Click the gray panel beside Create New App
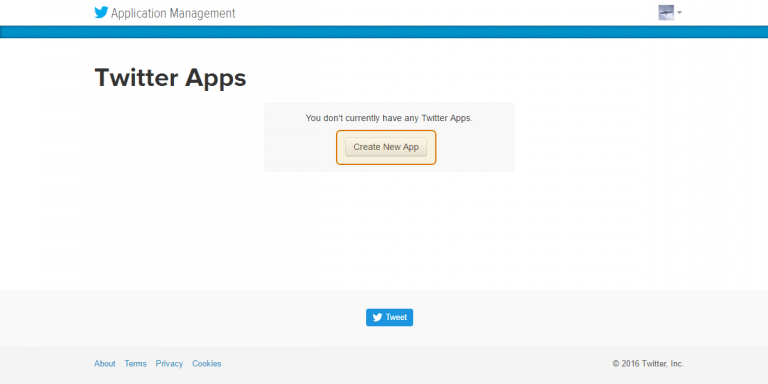 [x=475, y=147]
